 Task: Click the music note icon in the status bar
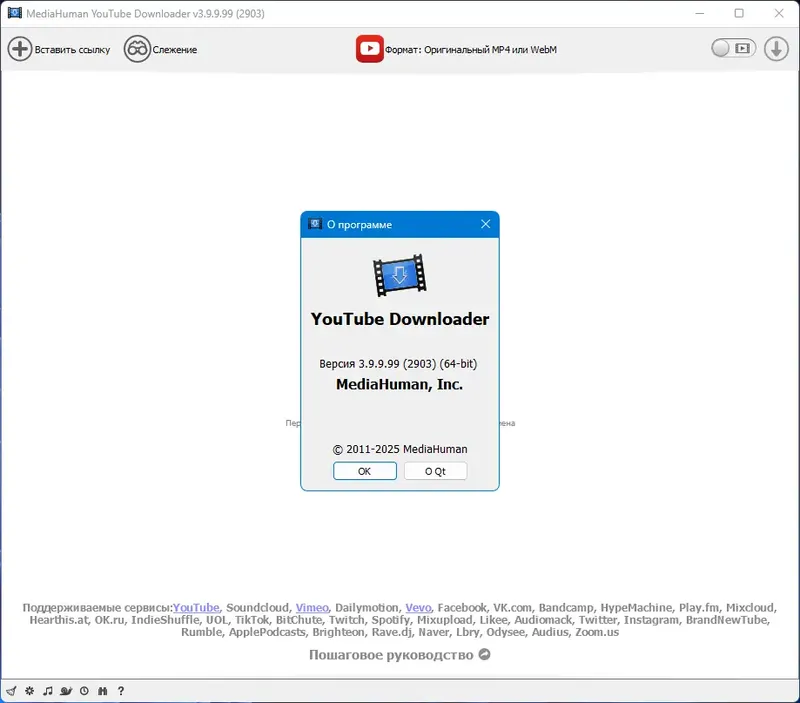pyautogui.click(x=48, y=691)
